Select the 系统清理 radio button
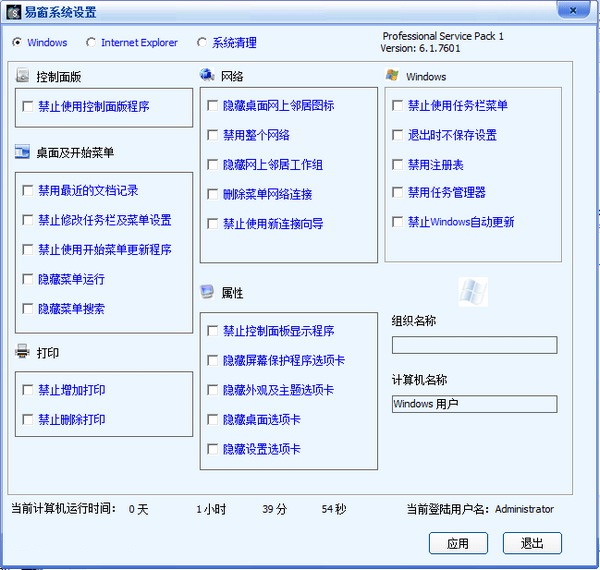 click(202, 42)
